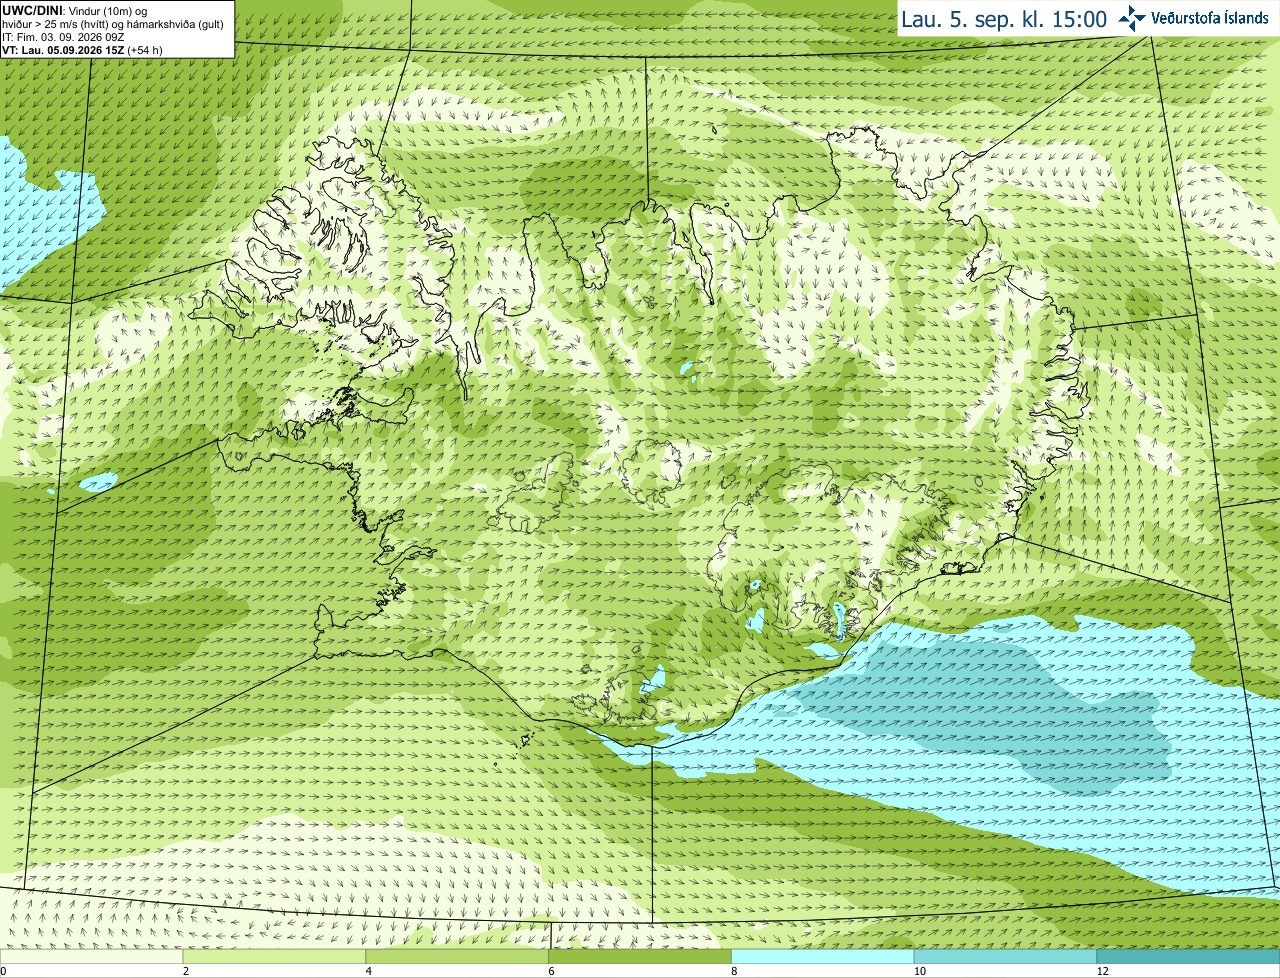Click the 6–8 m/s darkest green legend swatch
The image size is (1280, 978).
[x=640, y=957]
